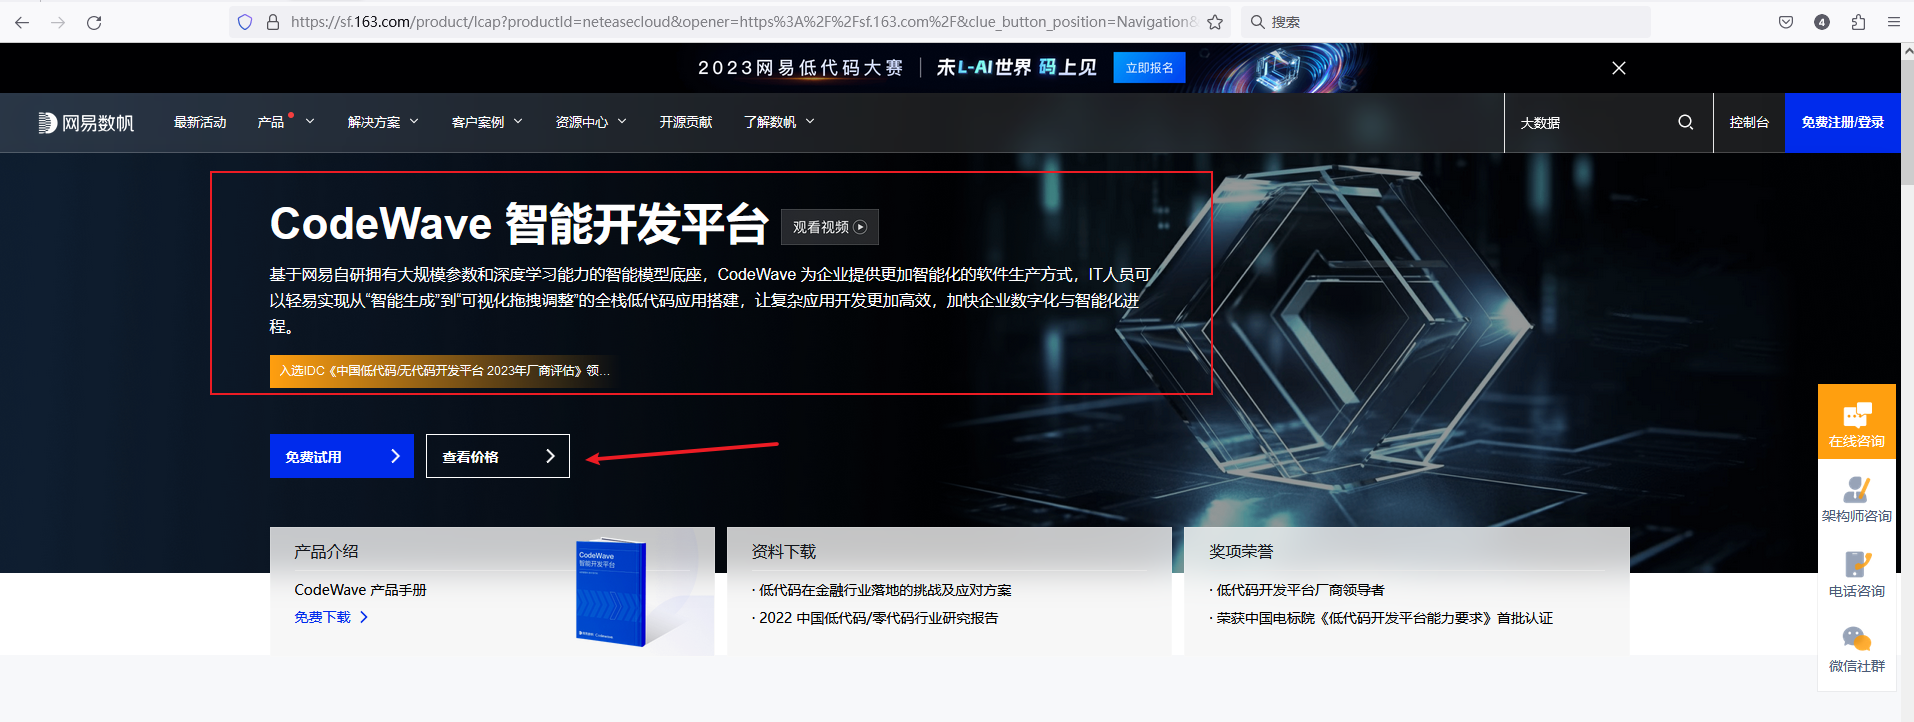Viewport: 1914px width, 722px height.
Task: Click 免费注册/登录 button
Action: pos(1843,123)
